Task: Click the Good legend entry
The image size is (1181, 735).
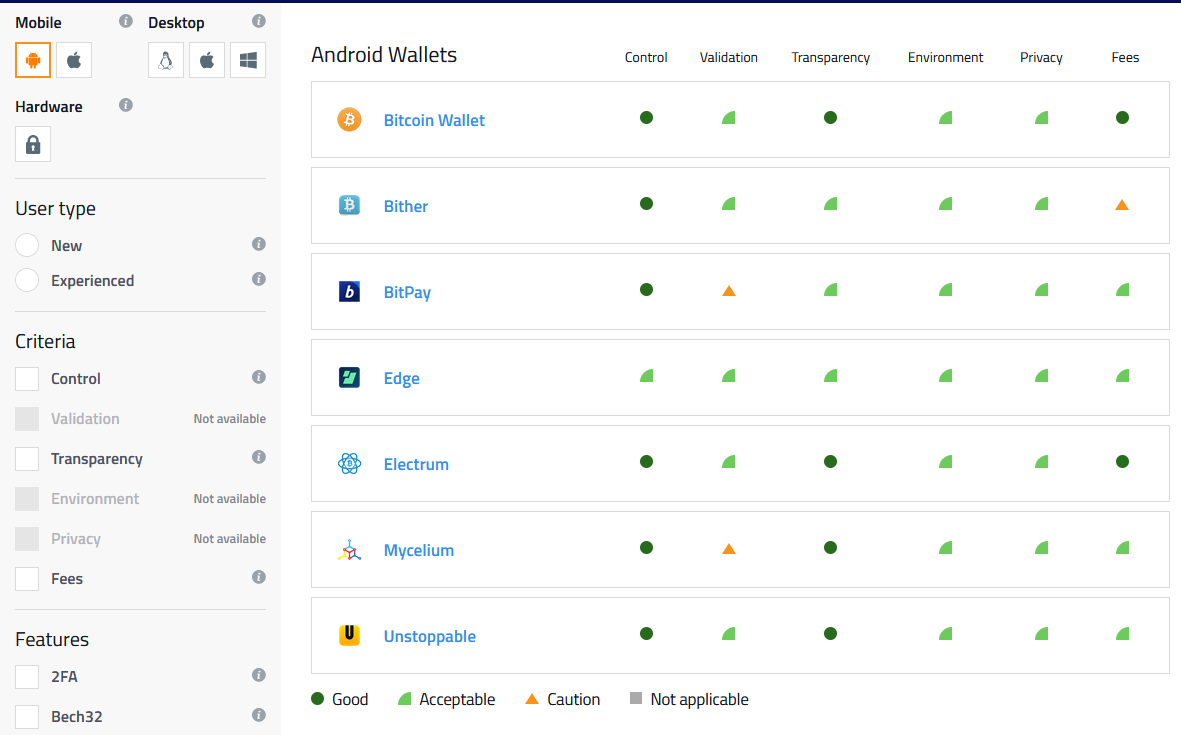Action: click(x=340, y=699)
